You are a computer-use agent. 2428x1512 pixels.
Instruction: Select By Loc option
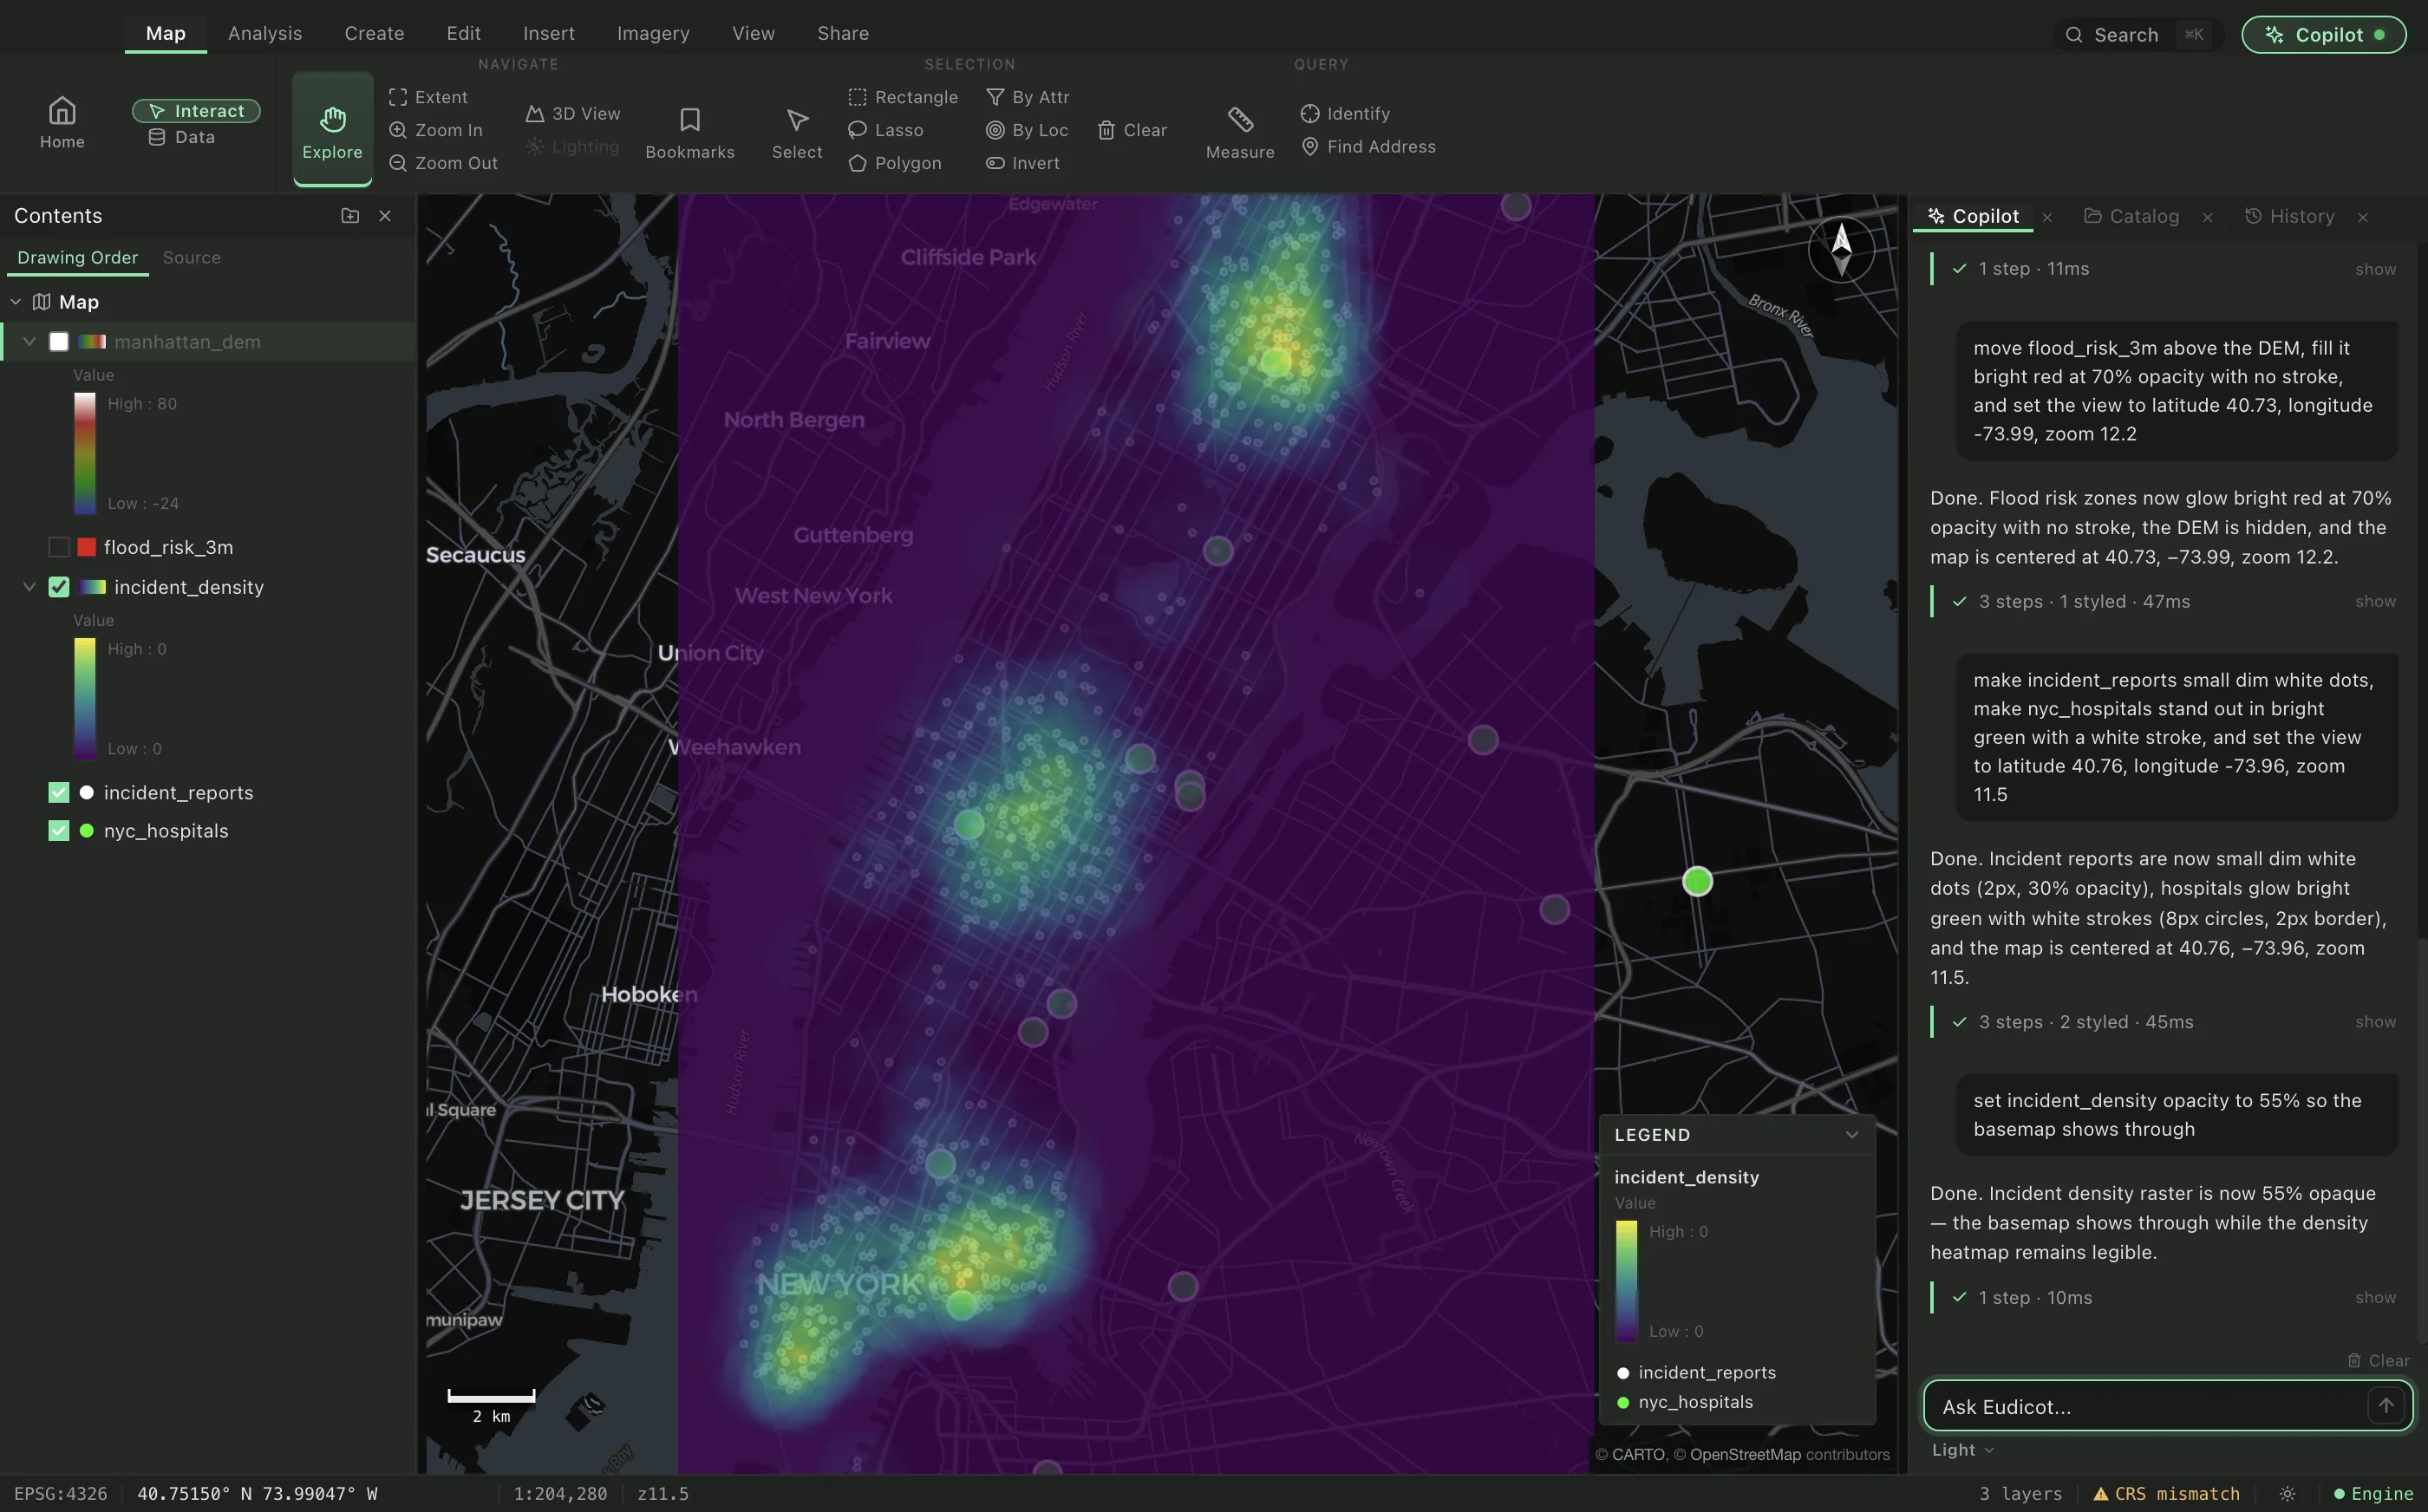[x=1027, y=130]
